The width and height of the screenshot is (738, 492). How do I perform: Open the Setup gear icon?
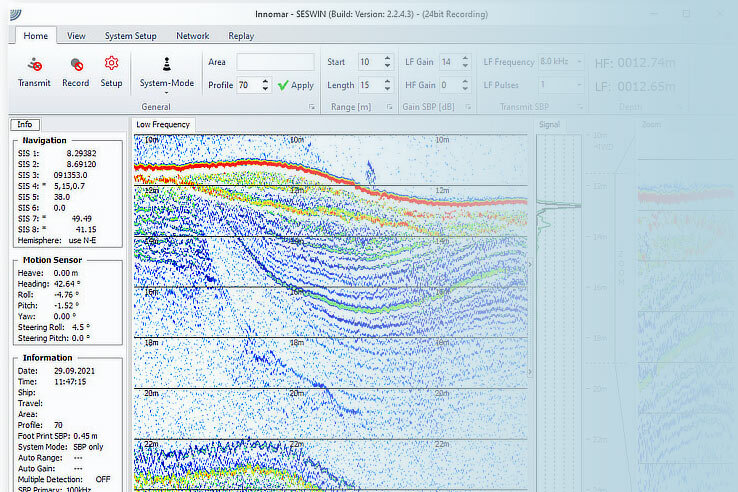[x=112, y=63]
